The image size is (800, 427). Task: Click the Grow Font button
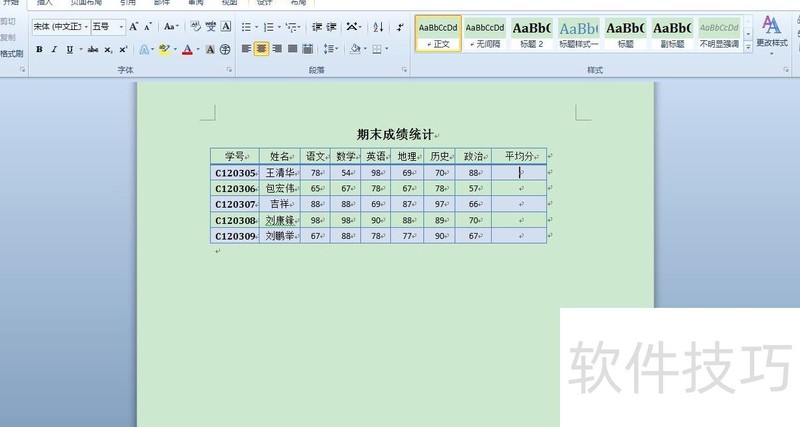coord(133,27)
